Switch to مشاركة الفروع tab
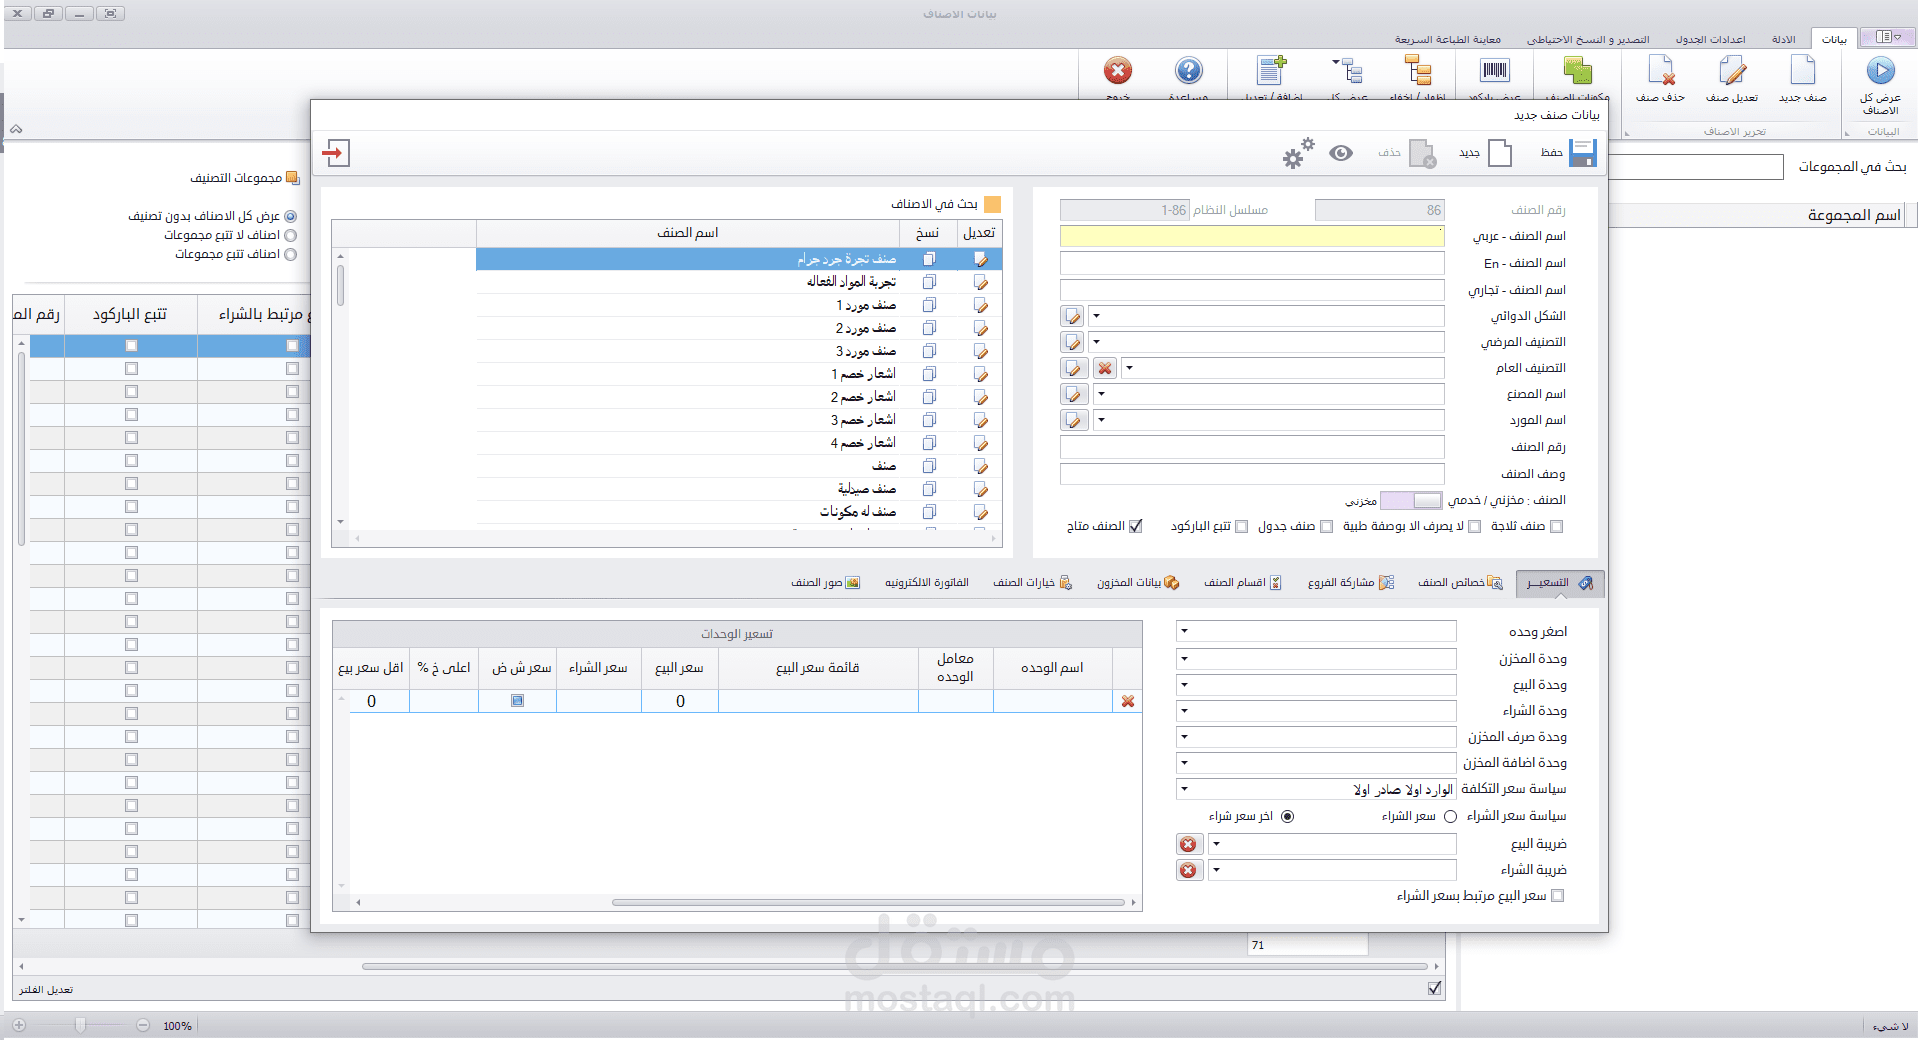This screenshot has height=1040, width=1920. click(1350, 582)
